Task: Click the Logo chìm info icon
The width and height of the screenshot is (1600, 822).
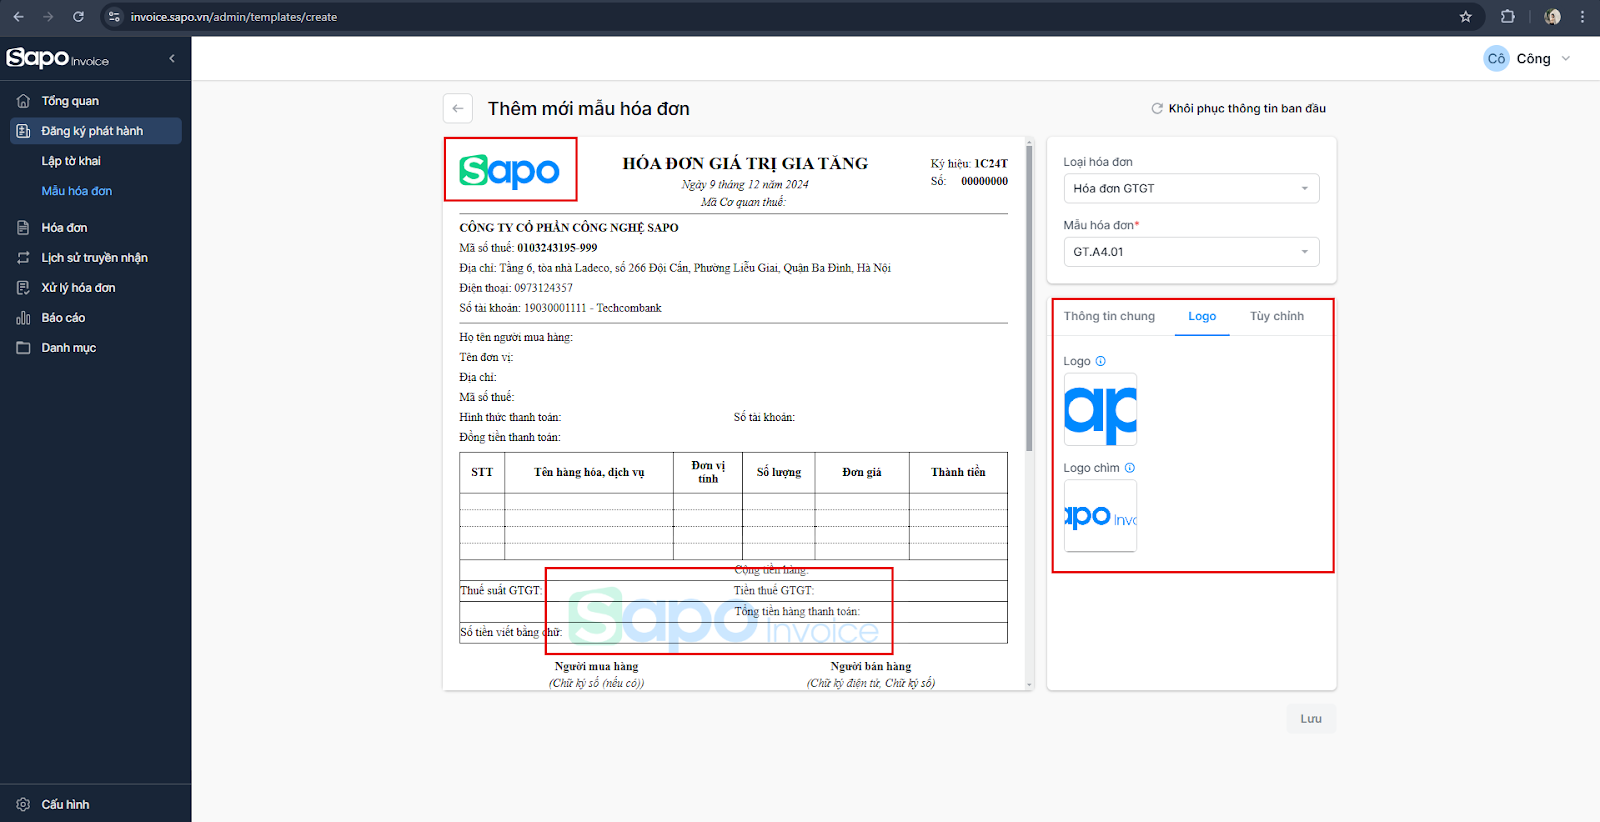Action: pyautogui.click(x=1130, y=468)
